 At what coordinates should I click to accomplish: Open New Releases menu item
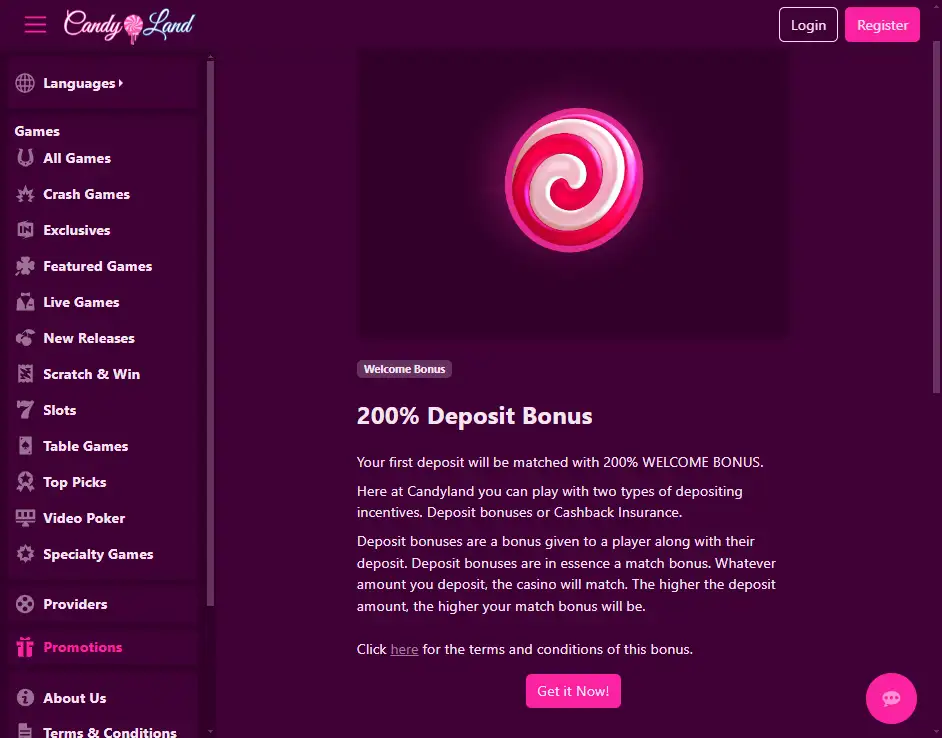click(x=89, y=338)
